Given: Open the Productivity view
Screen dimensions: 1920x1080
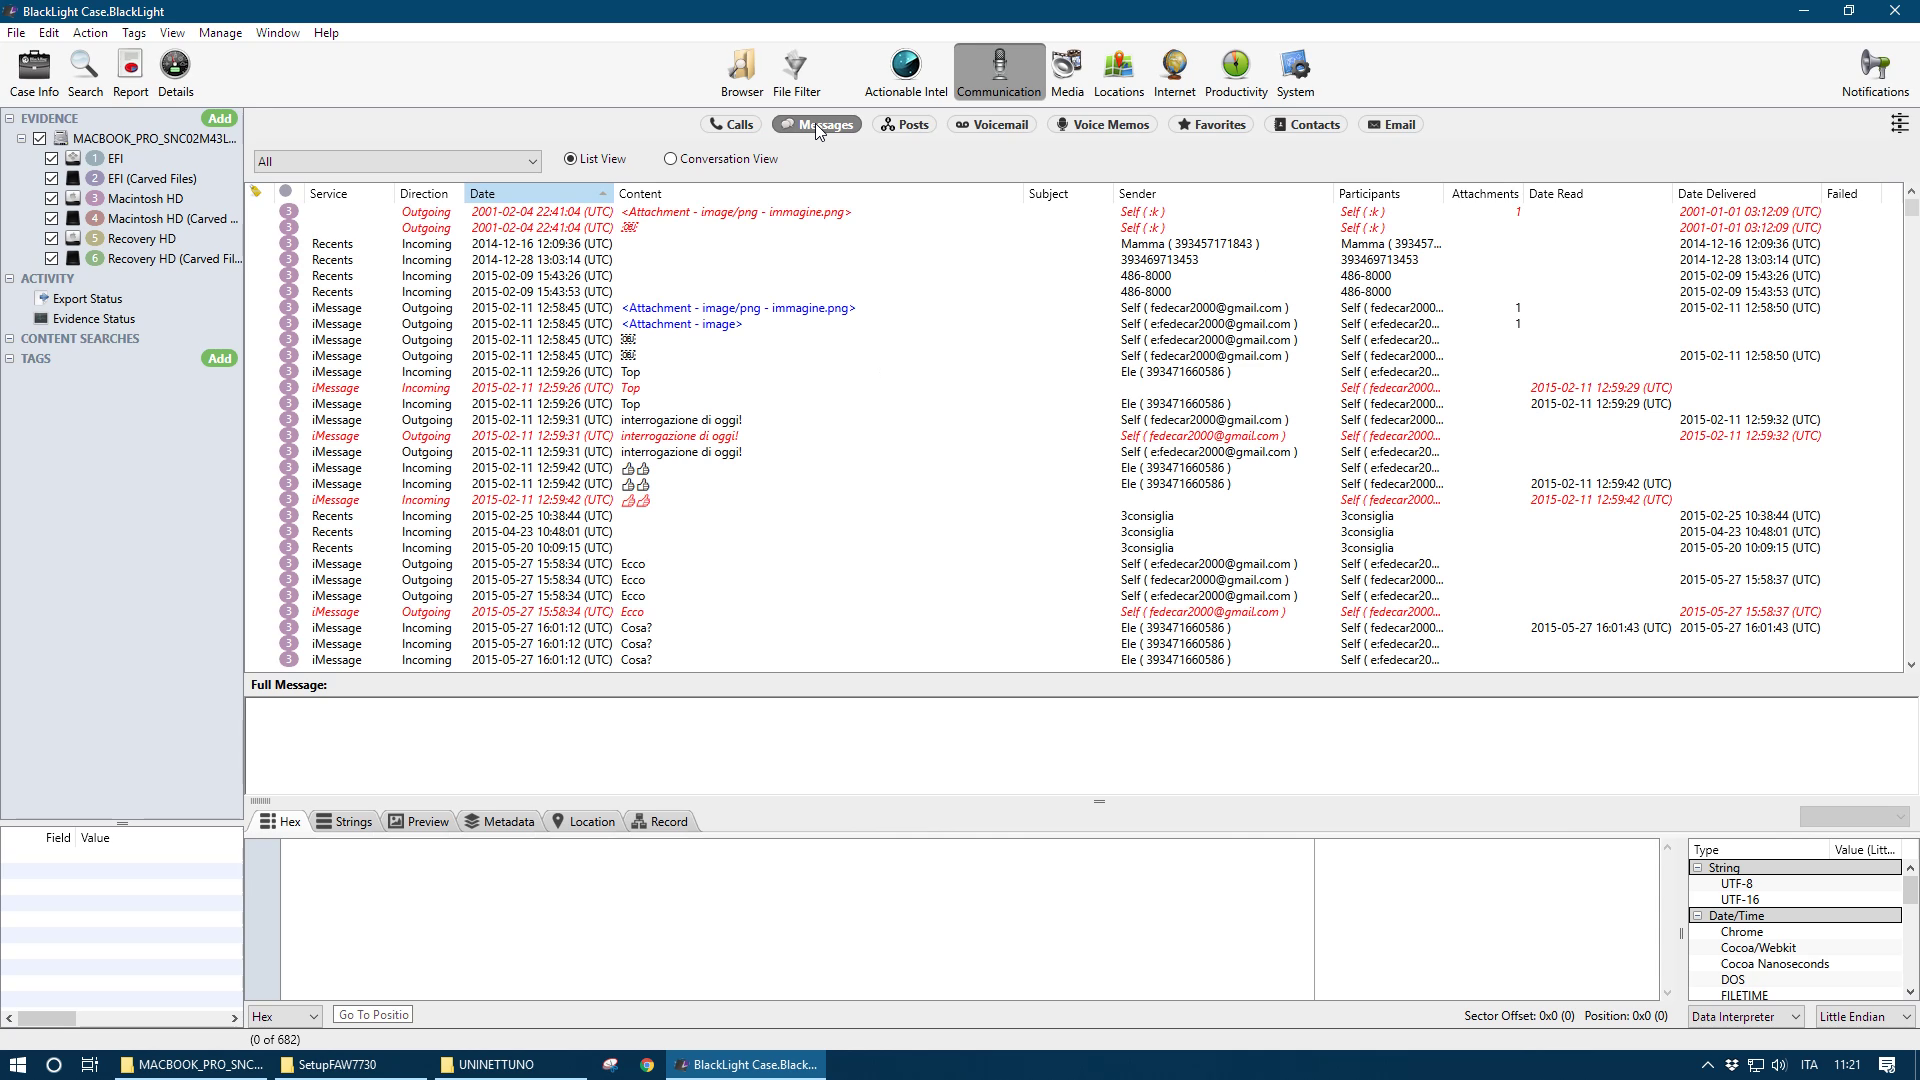Looking at the screenshot, I should 1236,74.
